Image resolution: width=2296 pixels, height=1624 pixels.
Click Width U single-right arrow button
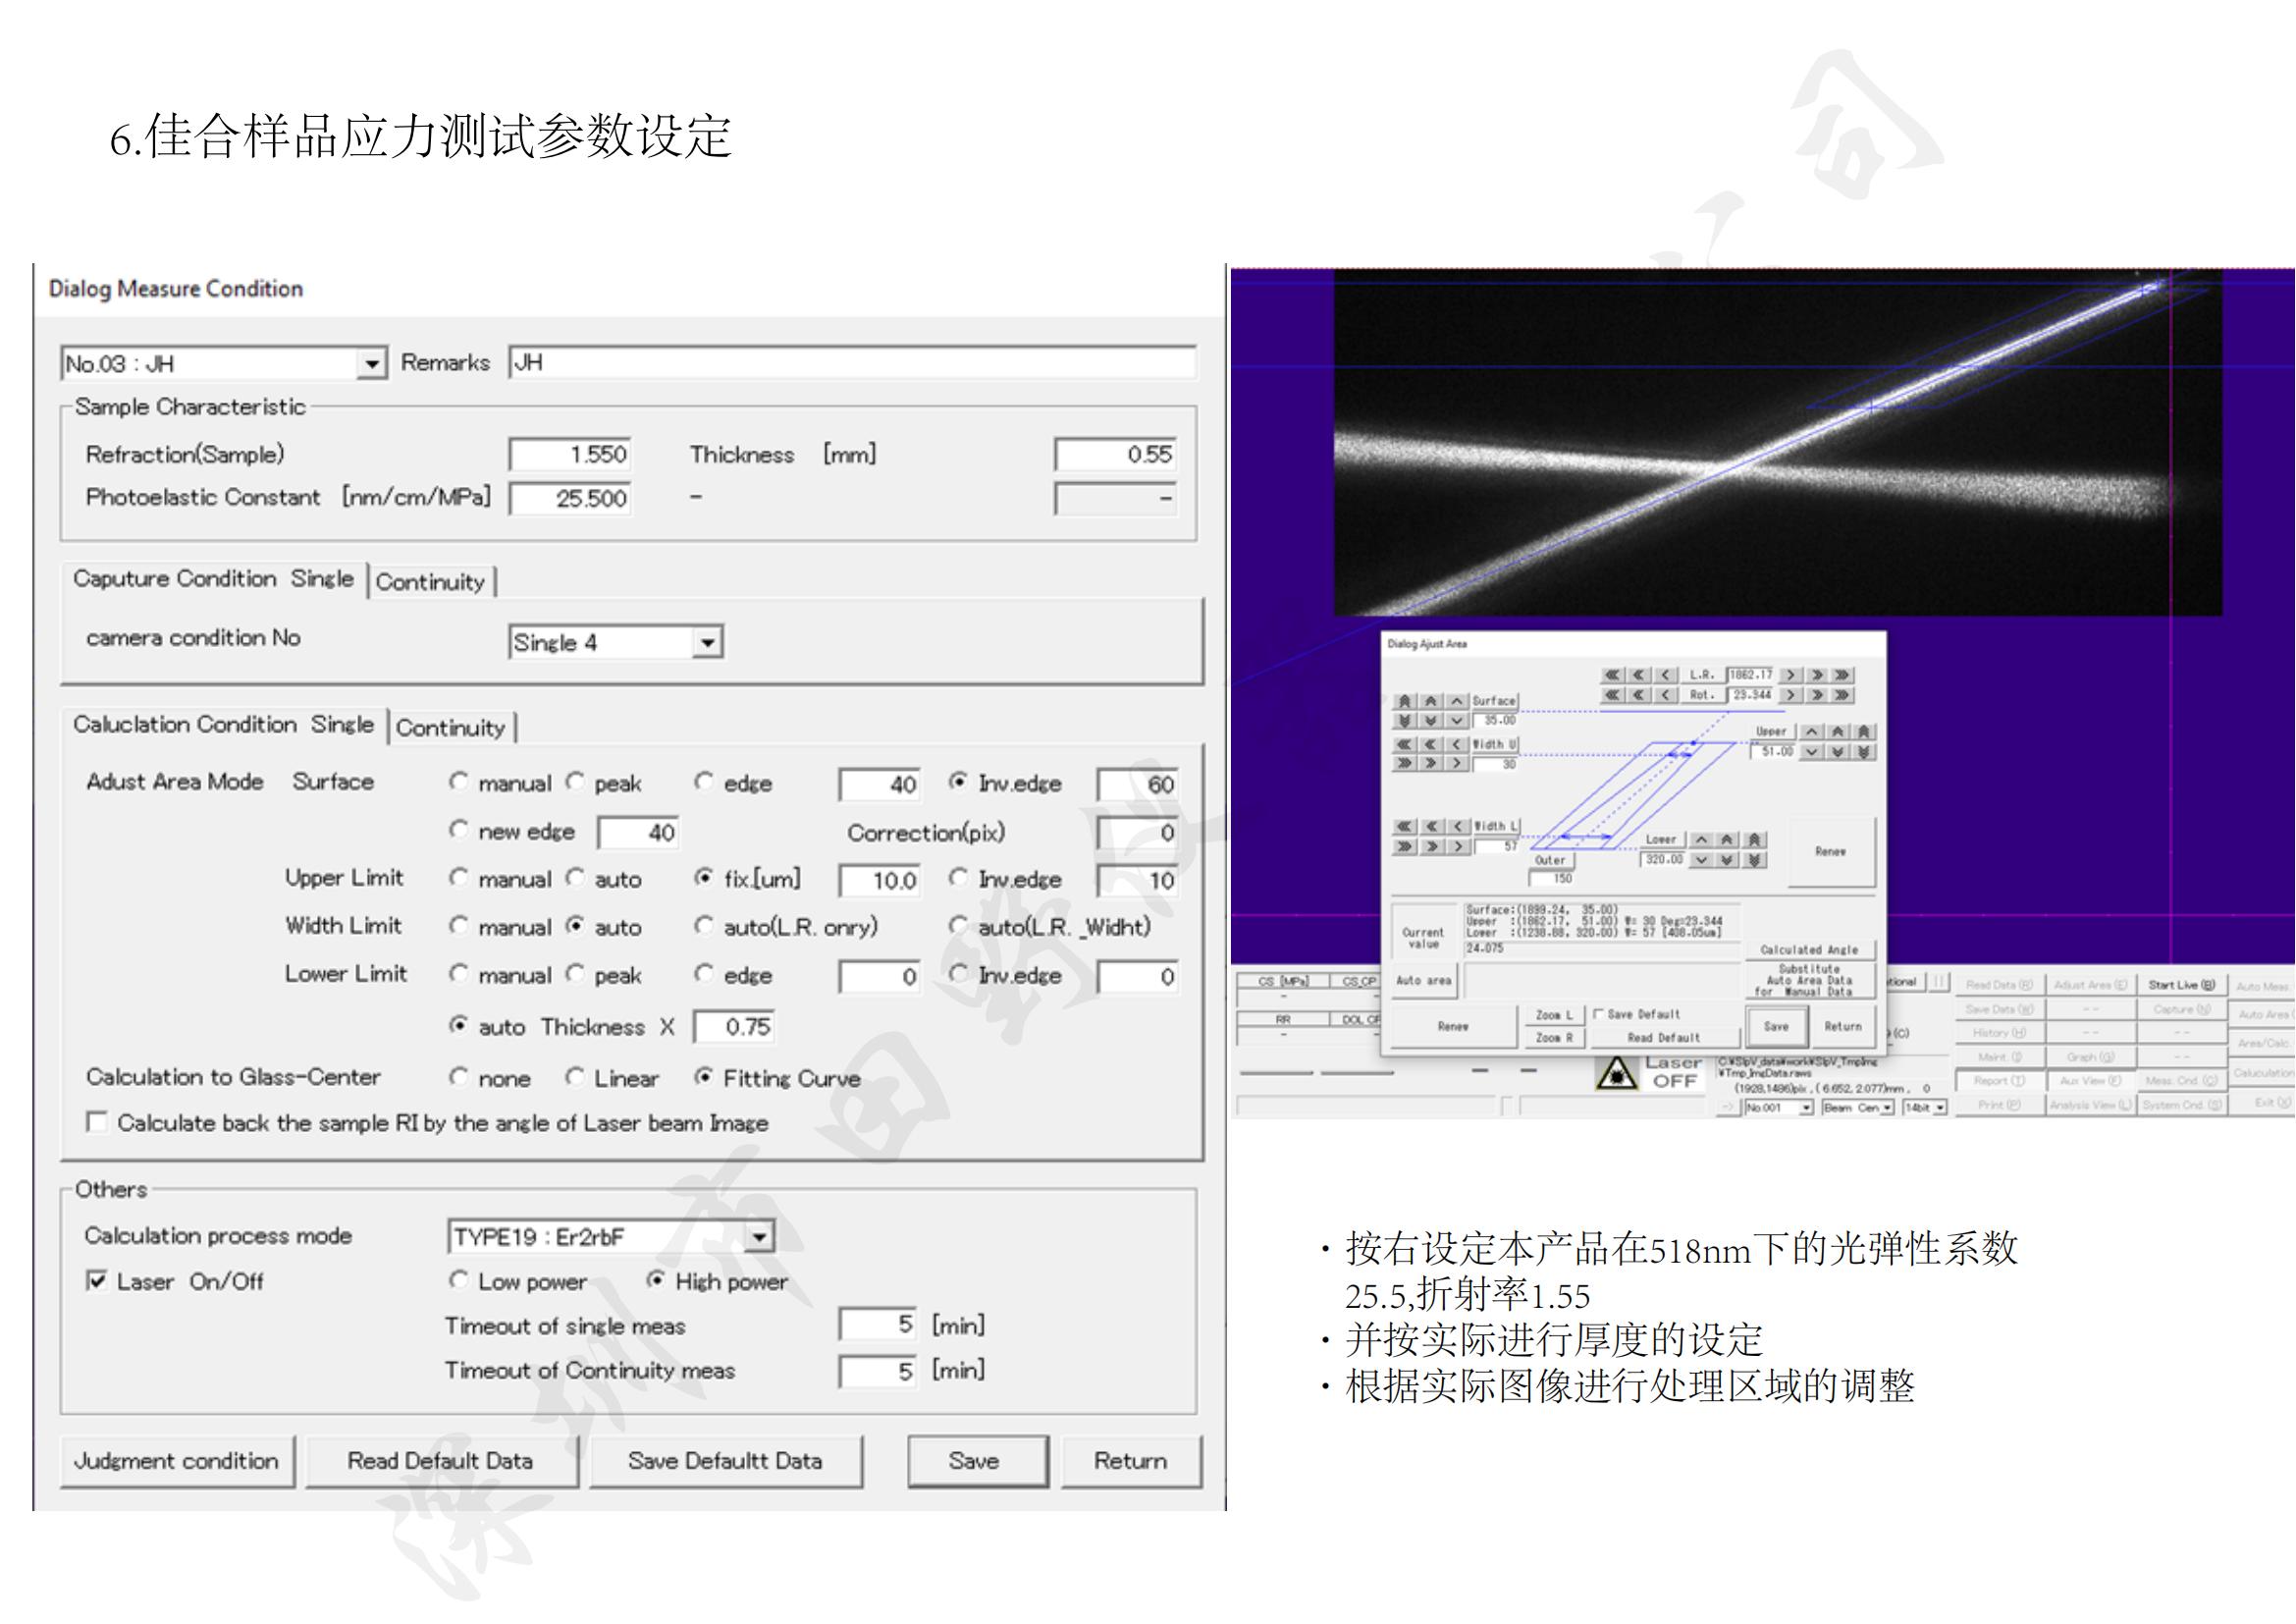(x=1457, y=764)
